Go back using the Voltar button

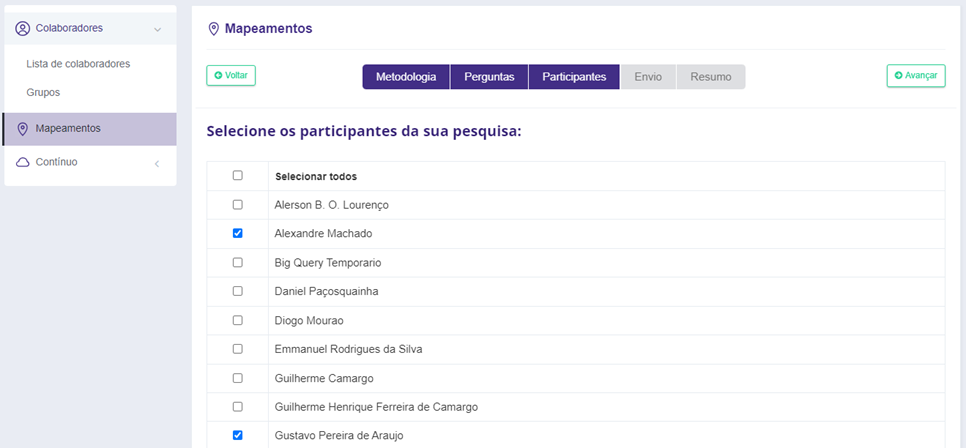[x=231, y=76]
